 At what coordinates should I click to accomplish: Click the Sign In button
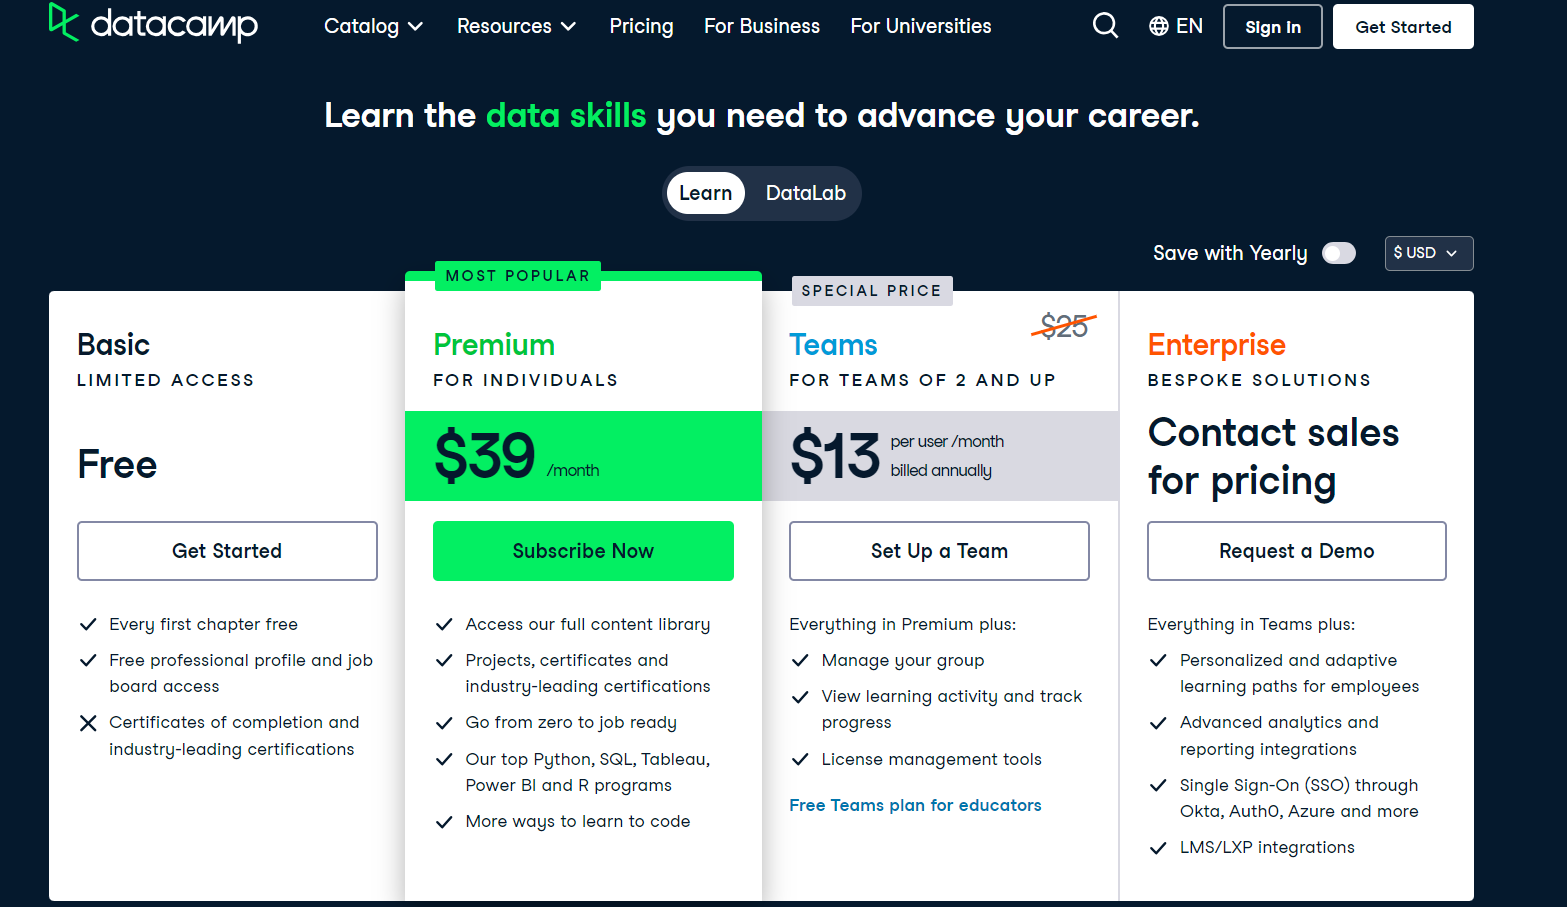pyautogui.click(x=1272, y=27)
